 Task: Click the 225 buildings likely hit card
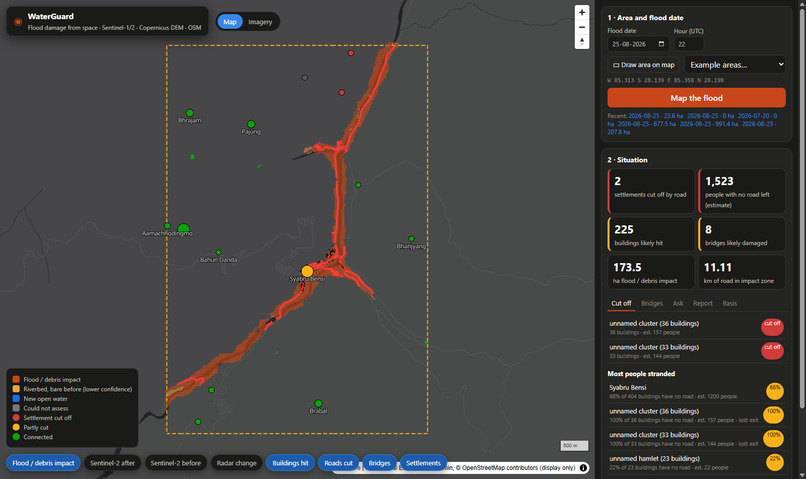[x=651, y=234]
